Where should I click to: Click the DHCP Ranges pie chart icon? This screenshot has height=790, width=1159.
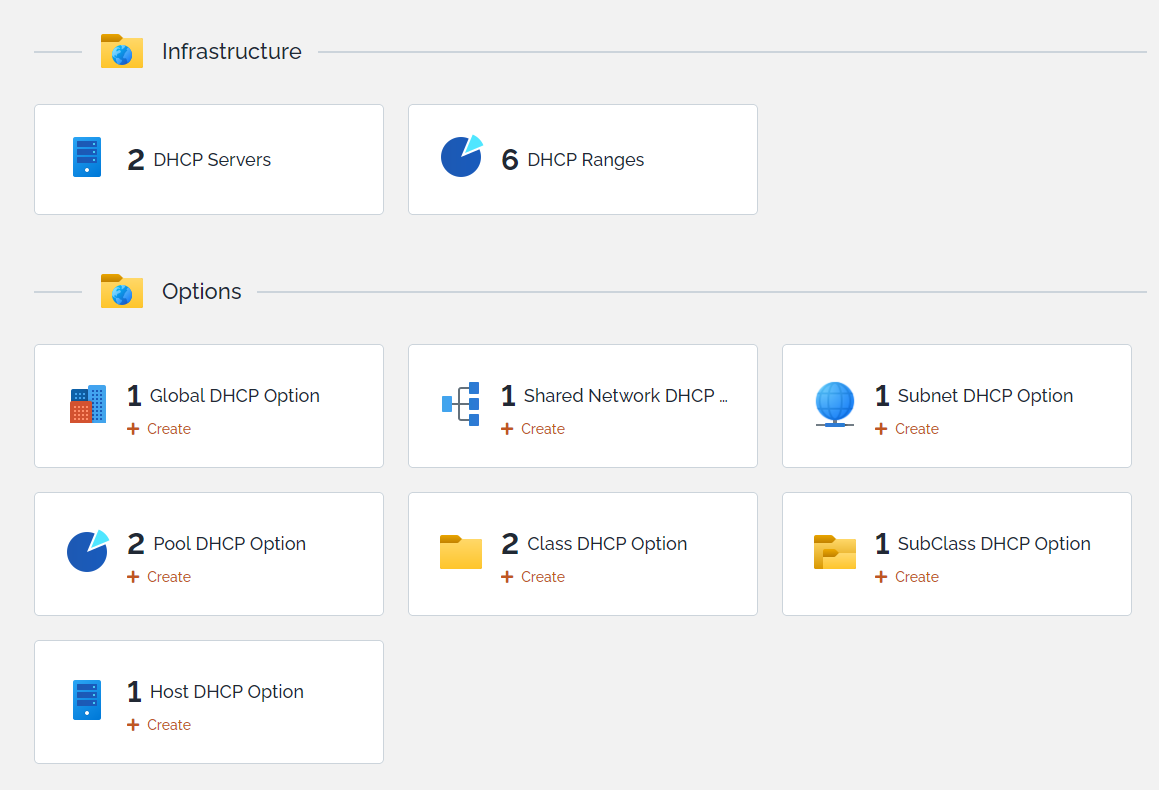click(461, 157)
